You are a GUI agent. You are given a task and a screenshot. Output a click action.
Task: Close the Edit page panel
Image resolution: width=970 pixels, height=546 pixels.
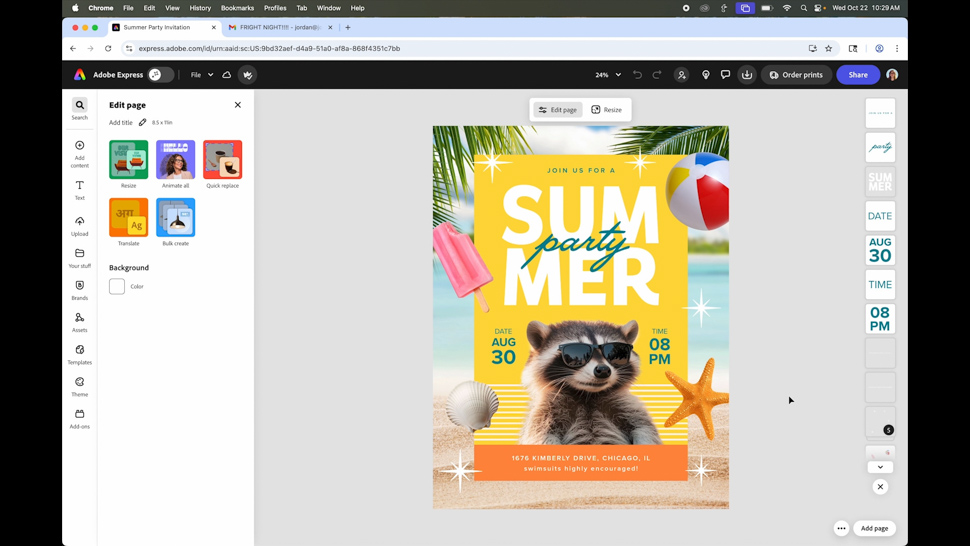point(238,105)
